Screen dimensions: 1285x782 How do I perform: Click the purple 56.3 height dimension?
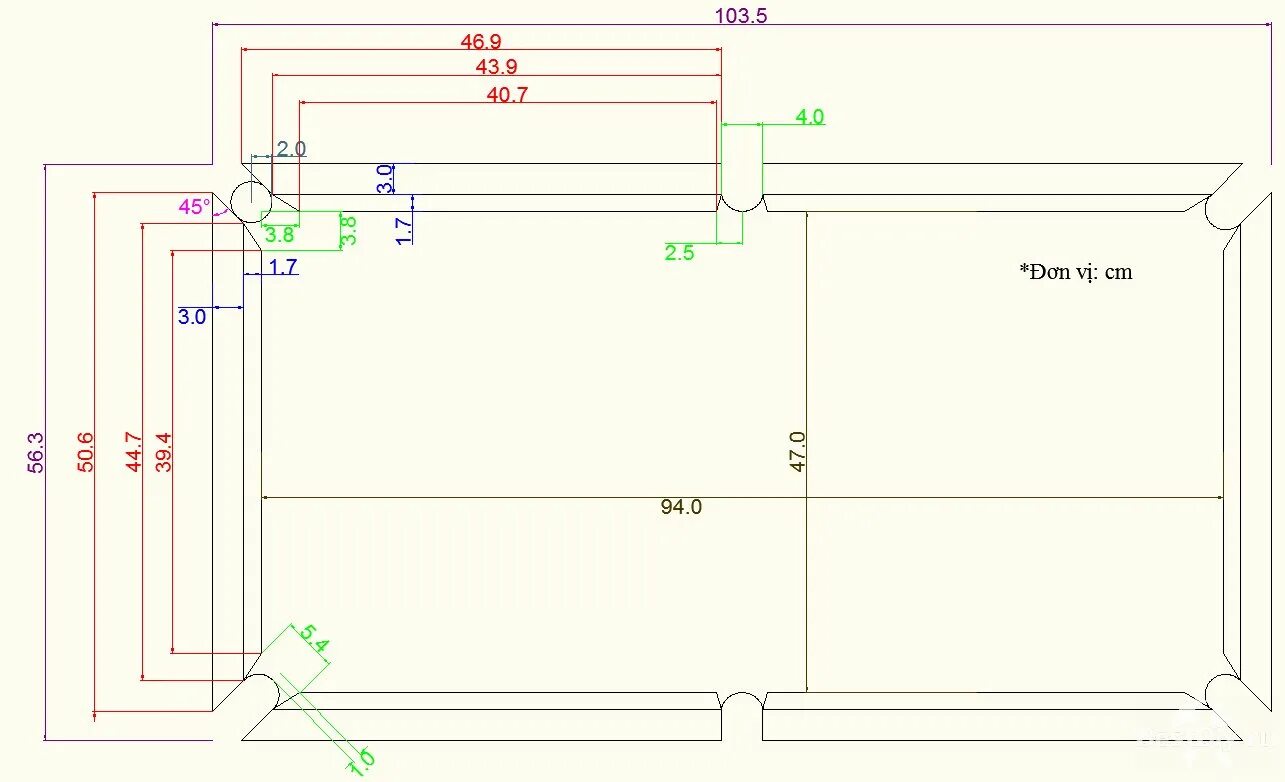click(x=36, y=452)
